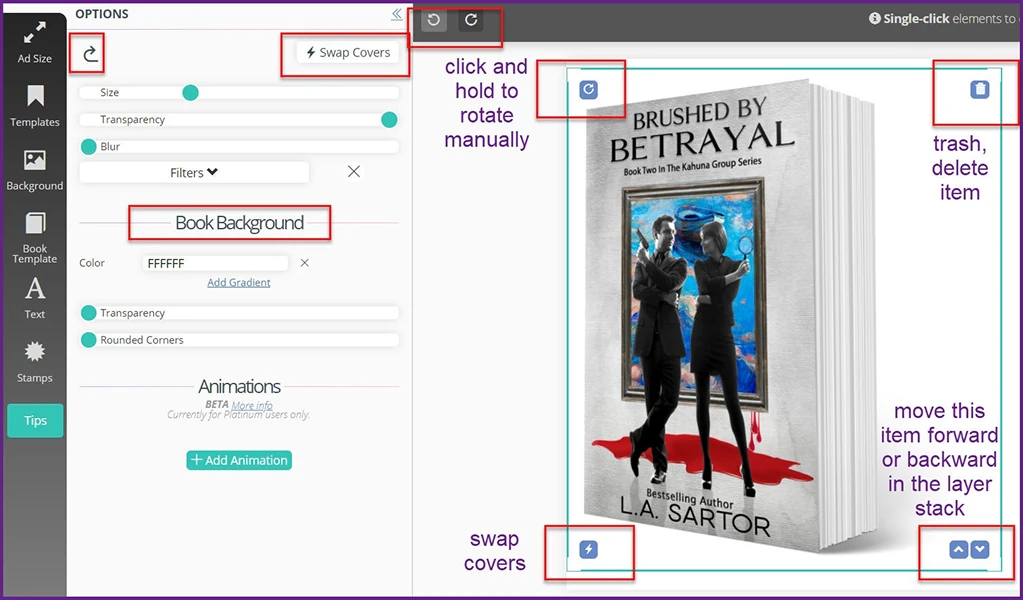1023x600 pixels.
Task: Click the info icon before Single-click hint
Action: 874,19
